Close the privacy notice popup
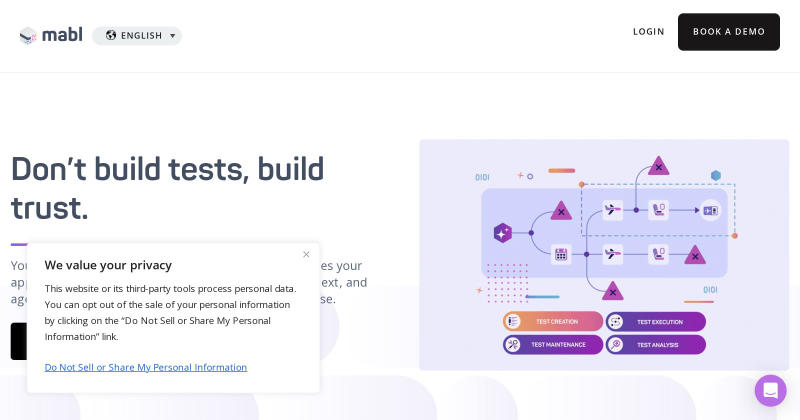Screen dimensions: 800x420 pos(306,254)
